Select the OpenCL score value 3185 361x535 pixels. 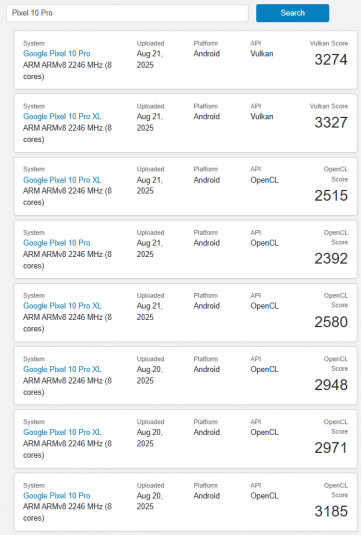(x=331, y=511)
